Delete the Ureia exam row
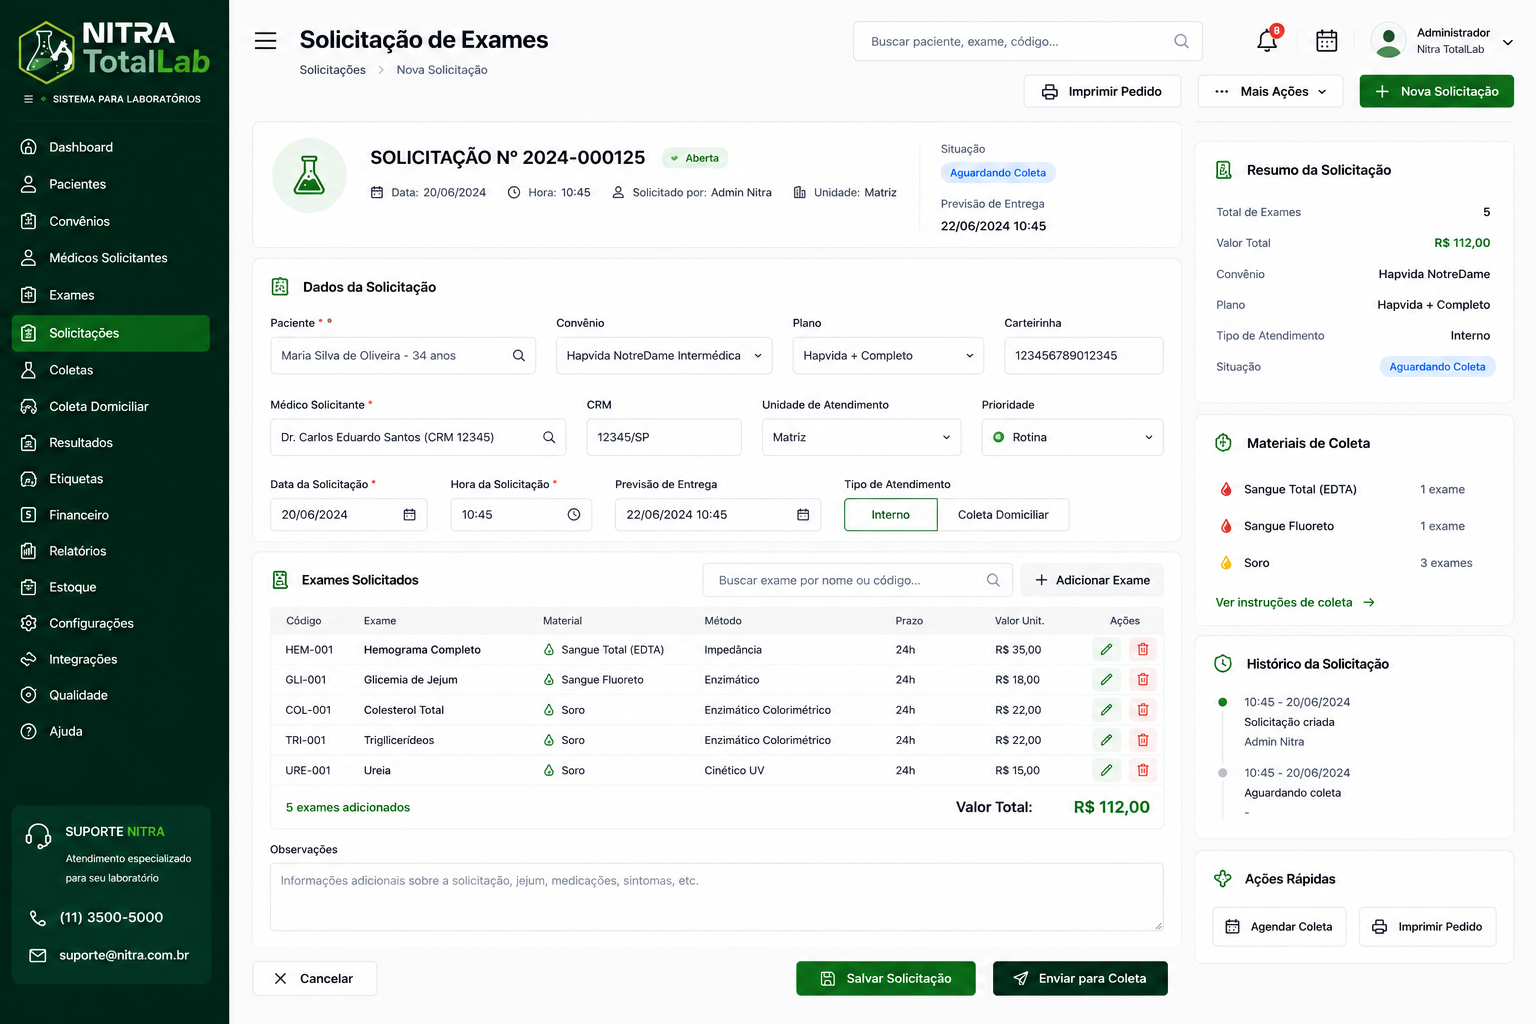1536x1024 pixels. 1142,771
